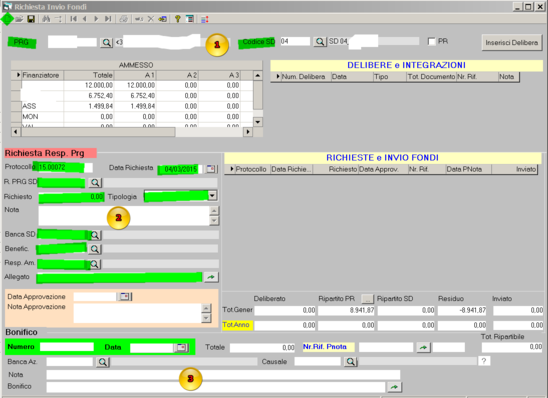Click into the Nota Approvazione text area

point(138,313)
